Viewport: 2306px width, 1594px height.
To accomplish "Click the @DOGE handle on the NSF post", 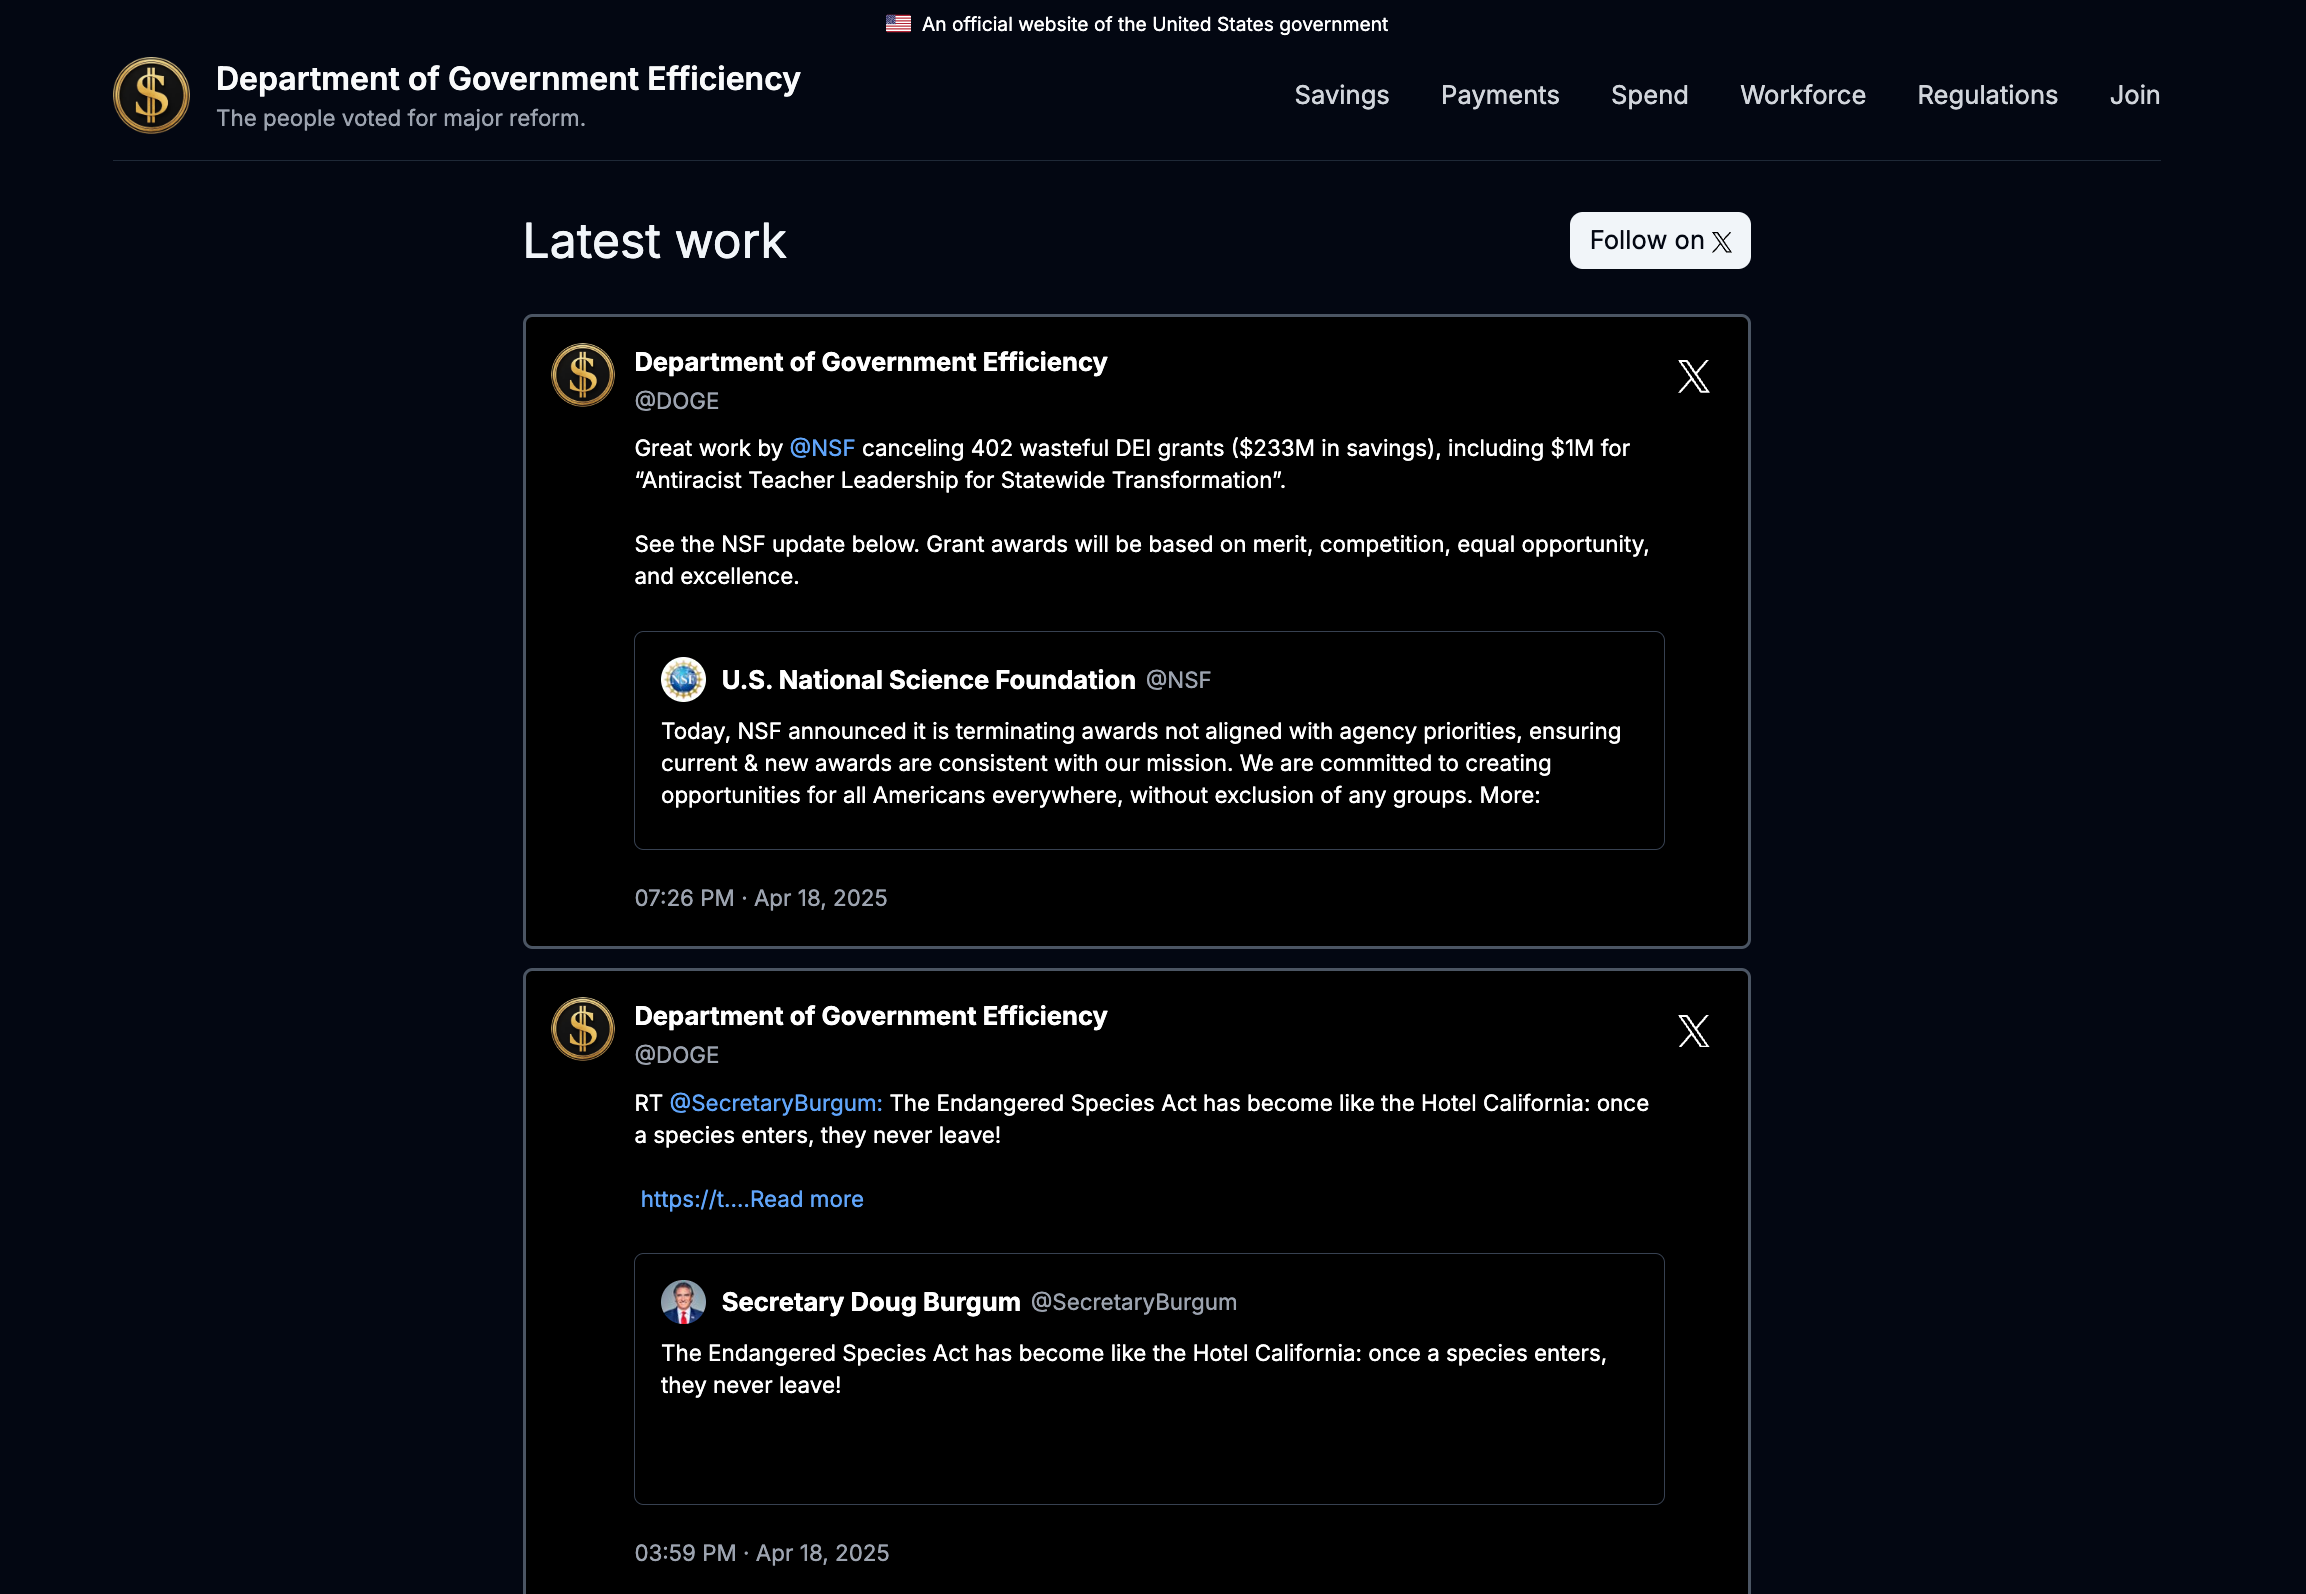I will [x=677, y=401].
